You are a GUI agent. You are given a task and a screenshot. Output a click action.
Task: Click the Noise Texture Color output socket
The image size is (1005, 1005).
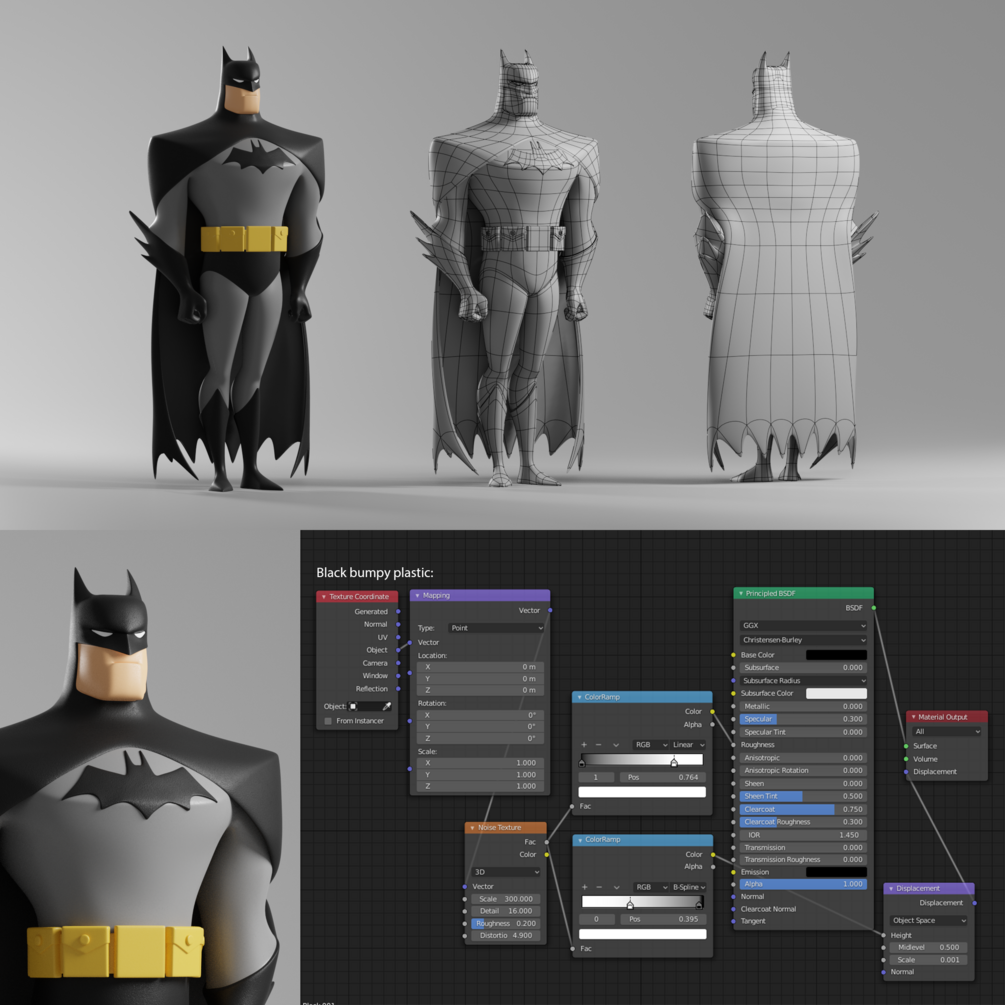pyautogui.click(x=547, y=854)
